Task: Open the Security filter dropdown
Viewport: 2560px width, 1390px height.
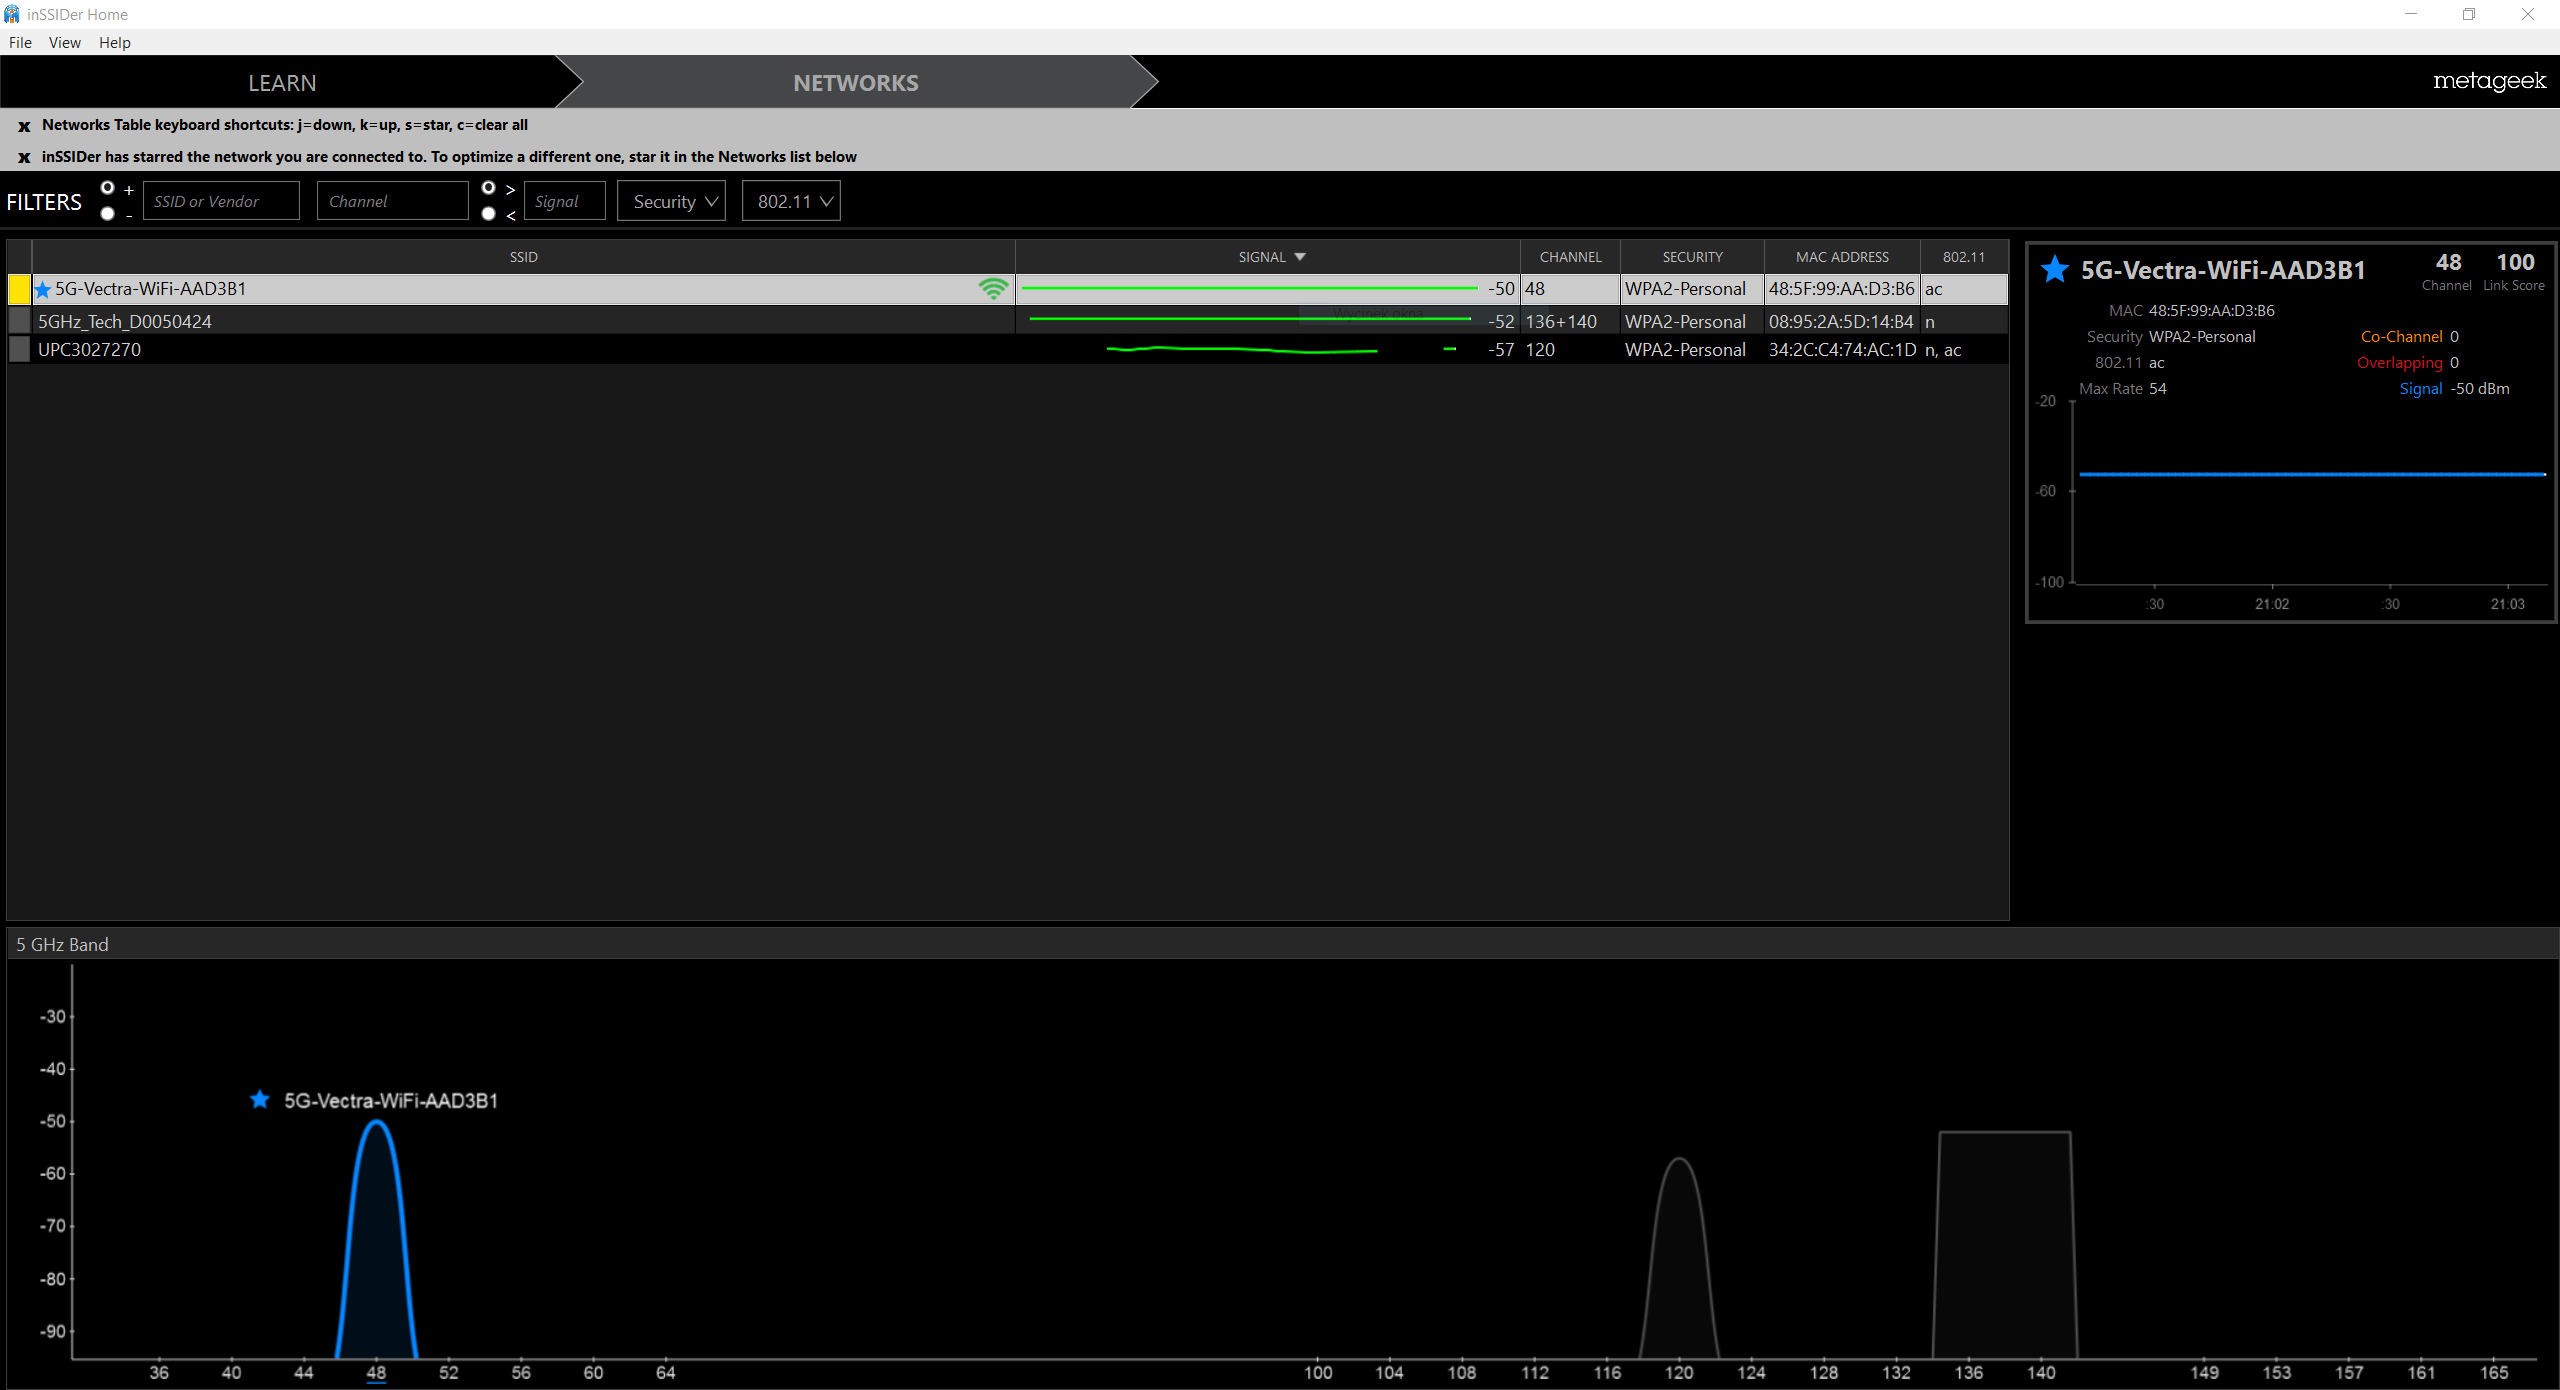Action: tap(671, 201)
